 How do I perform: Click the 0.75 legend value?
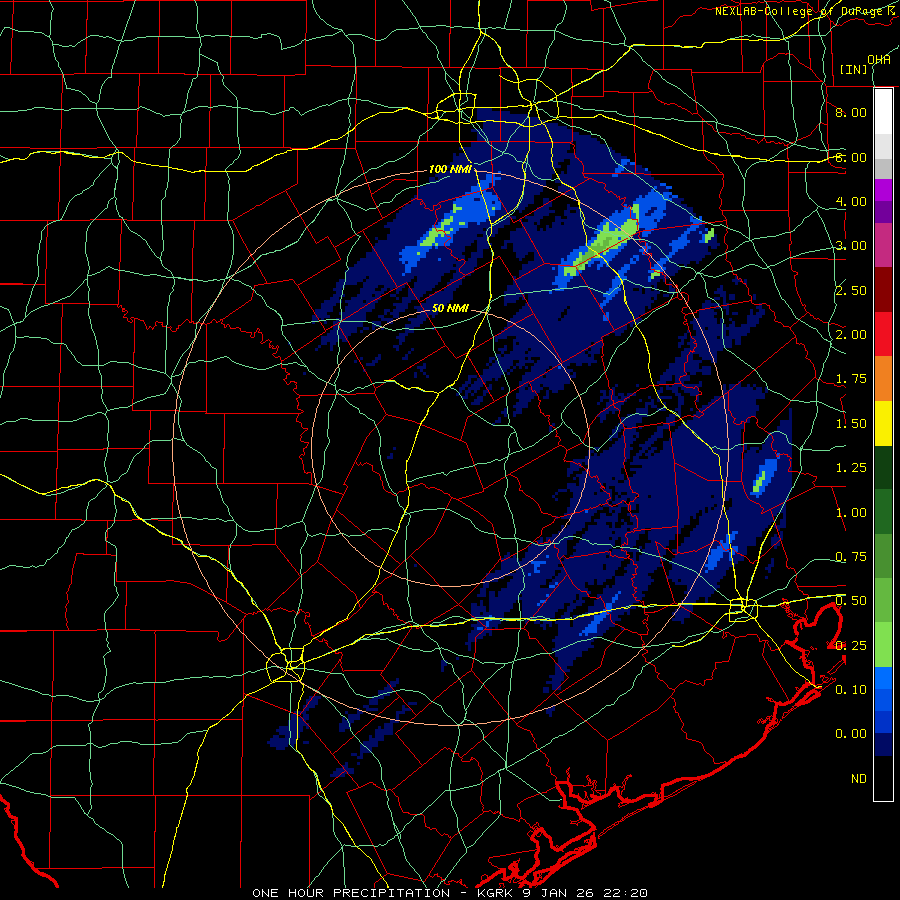point(851,557)
